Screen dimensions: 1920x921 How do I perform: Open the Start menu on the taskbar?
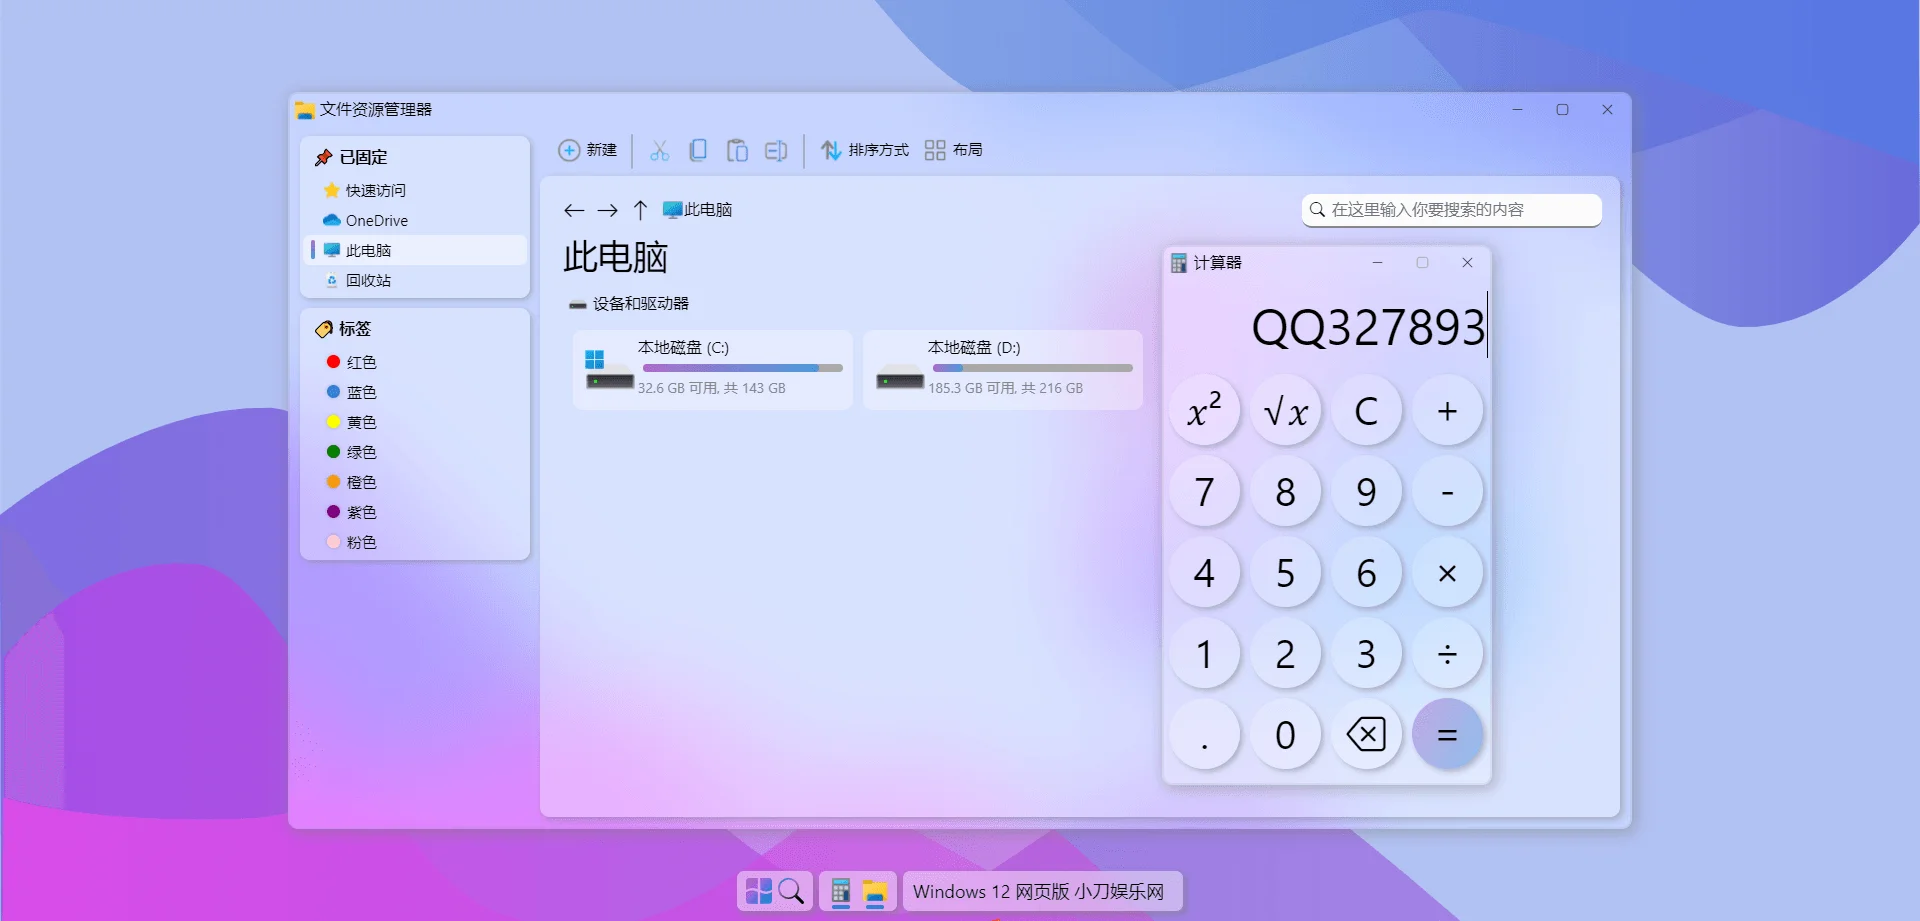pos(761,890)
